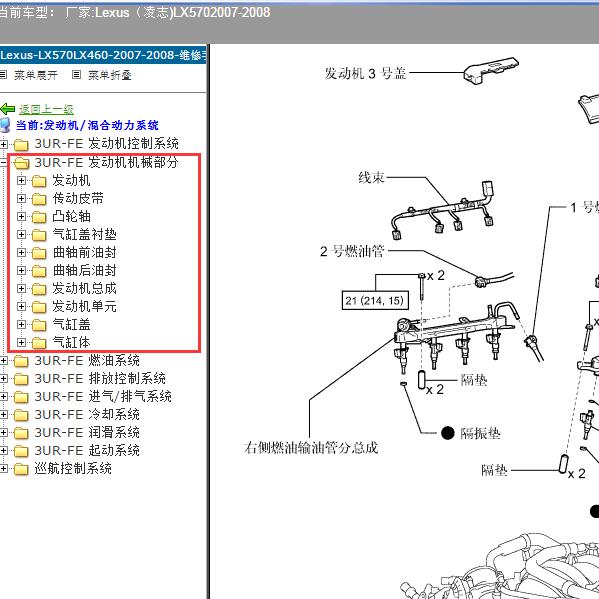Select 3UR-FE 进气/排气系统 tree item

(103, 396)
